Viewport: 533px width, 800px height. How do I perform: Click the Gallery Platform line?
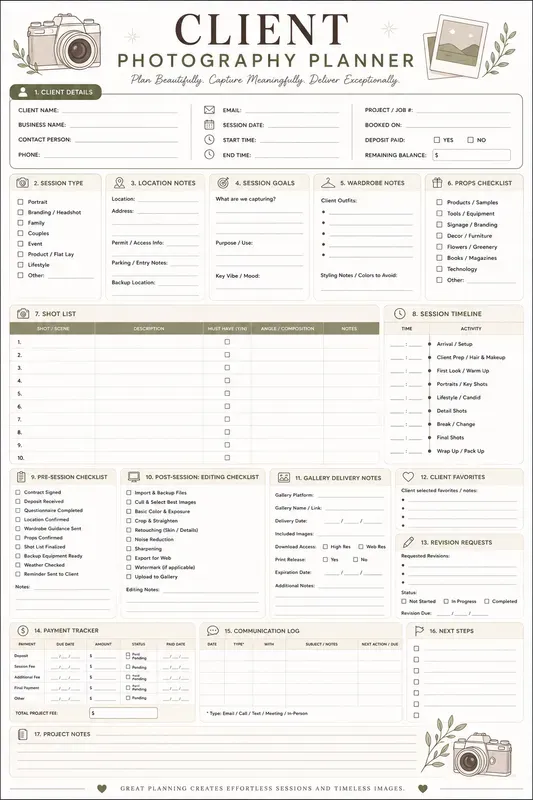(350, 495)
